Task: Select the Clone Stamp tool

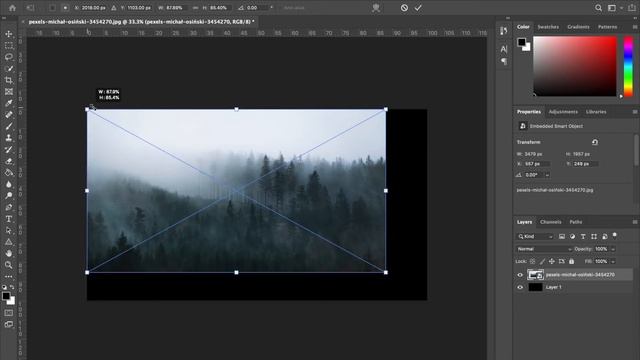Action: point(9,138)
